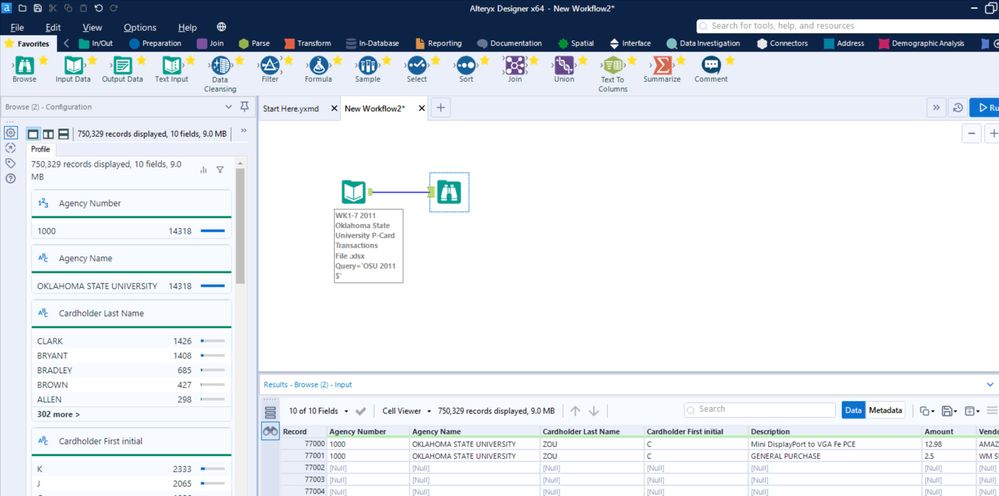Click the Open folder icon in title bar

(x=22, y=8)
